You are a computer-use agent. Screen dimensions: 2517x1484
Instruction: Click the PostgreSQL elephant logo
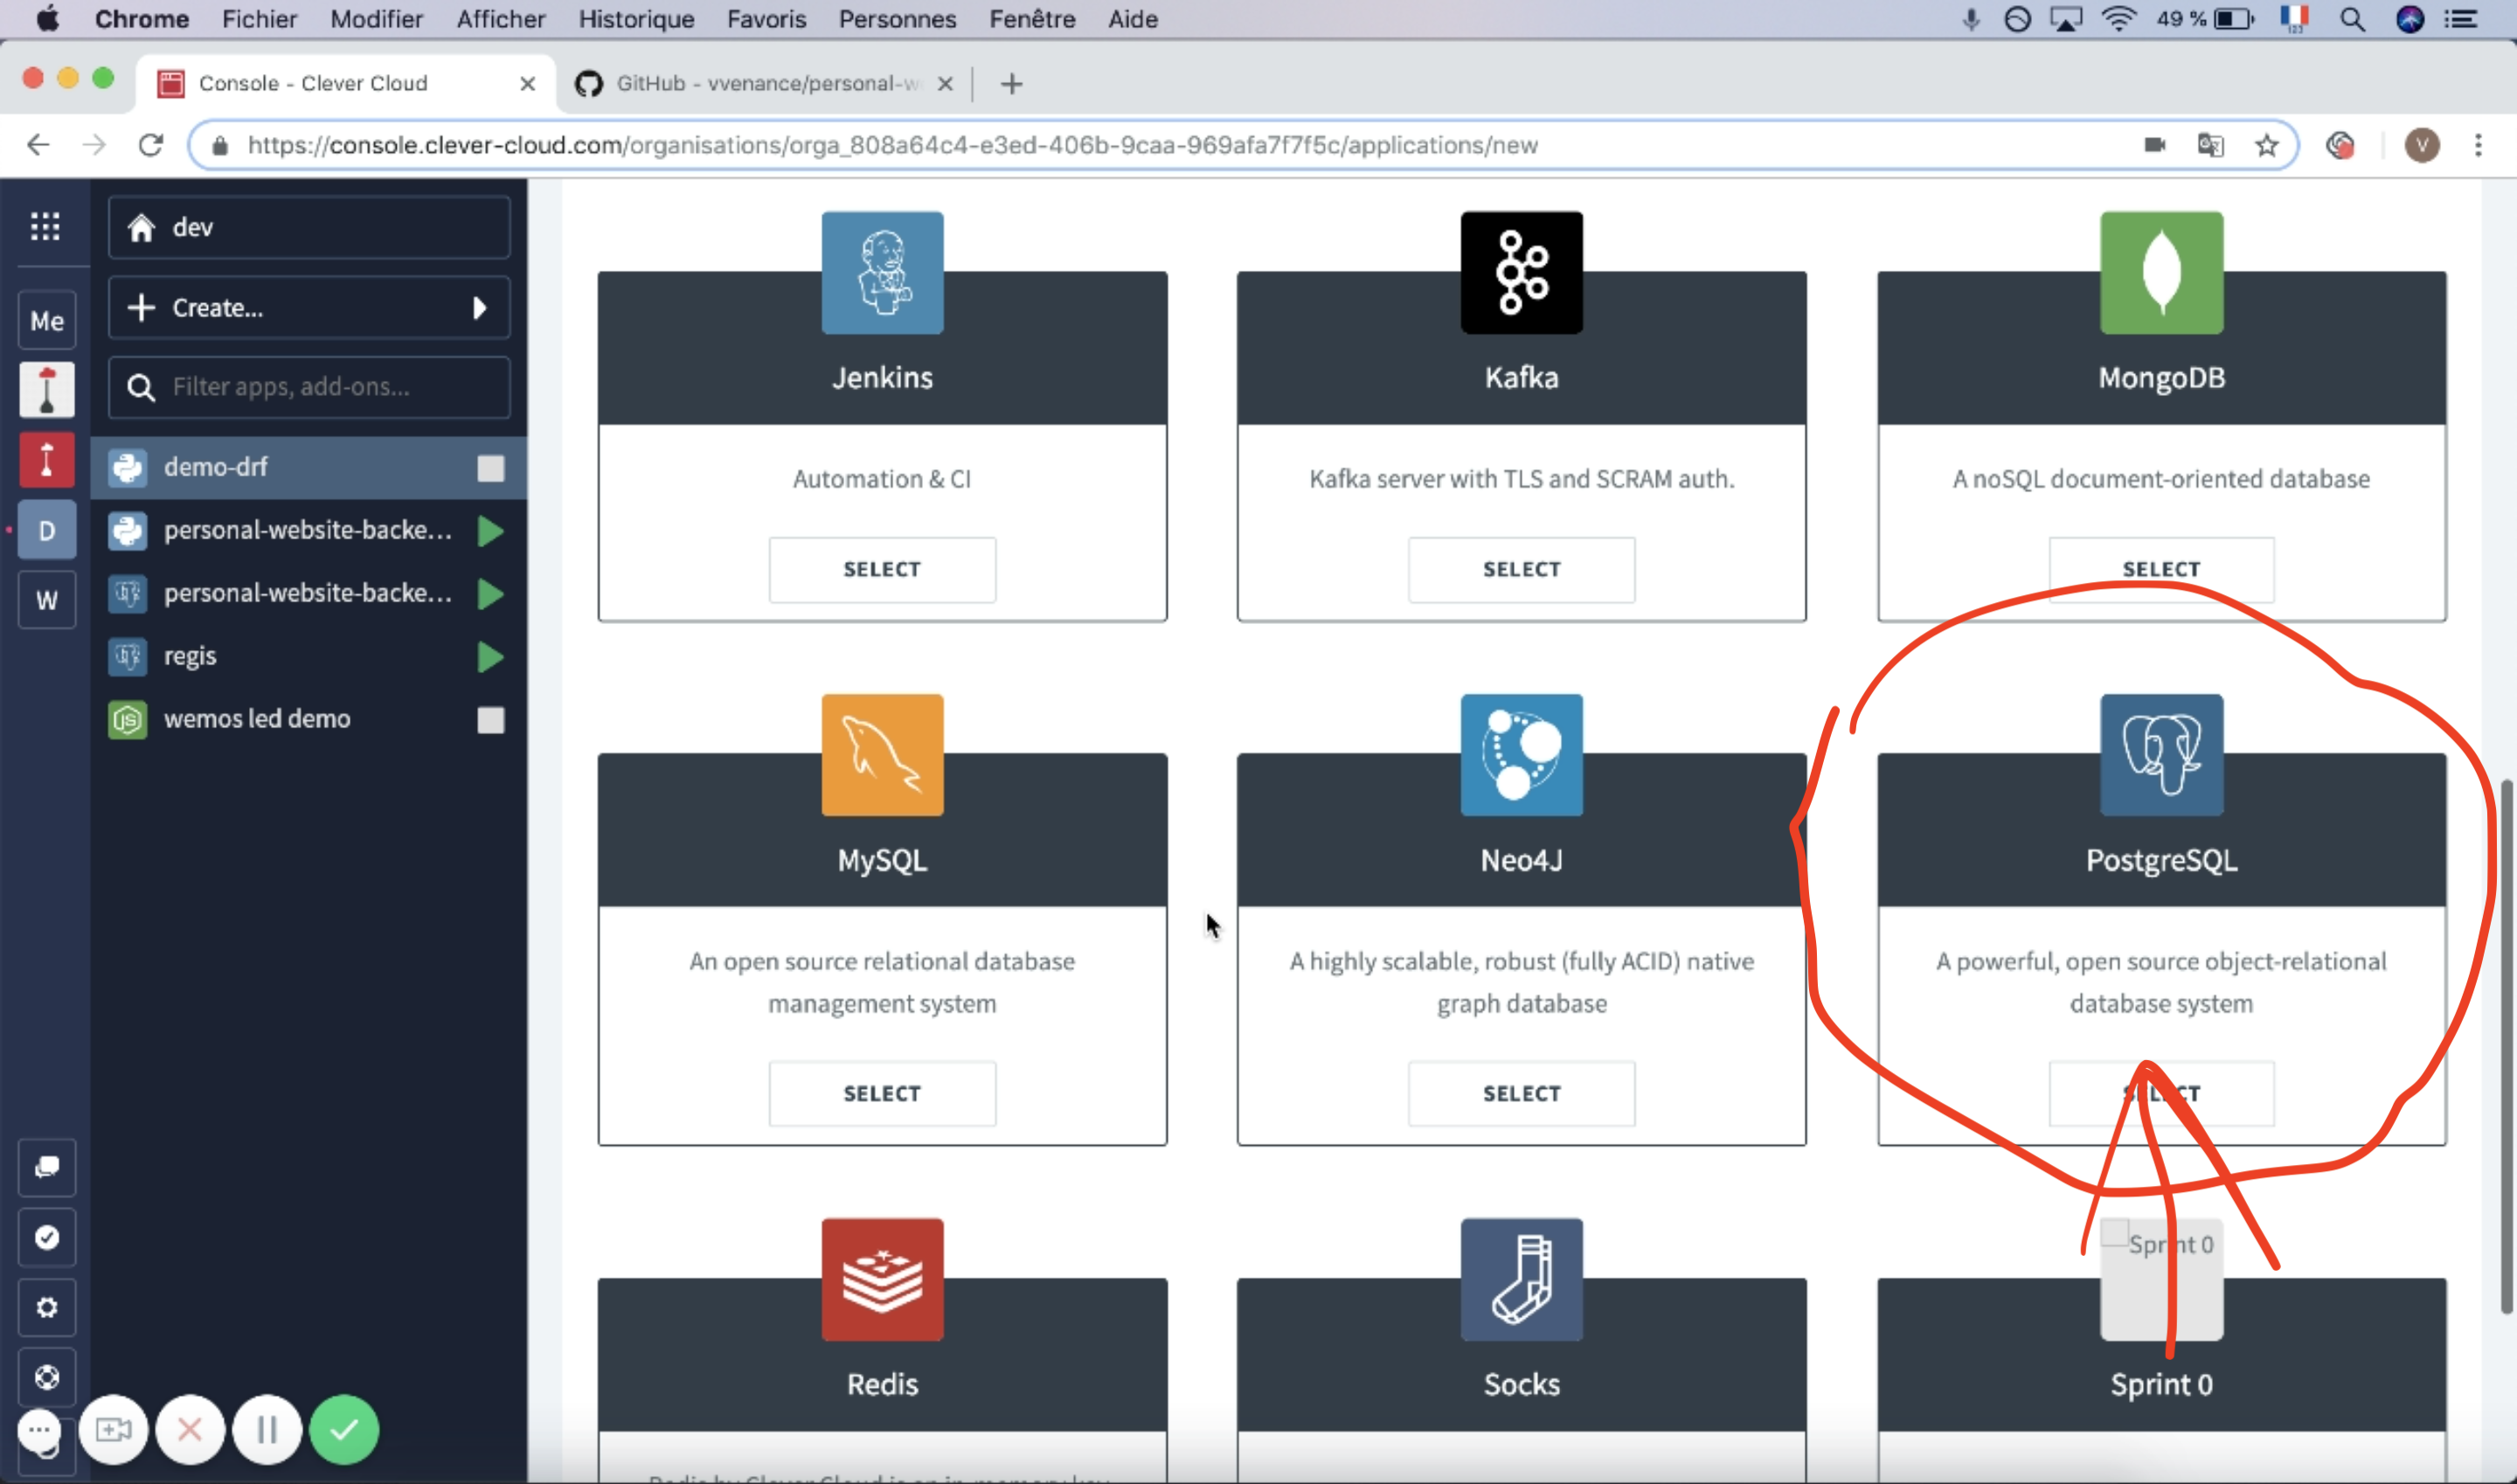[2161, 755]
